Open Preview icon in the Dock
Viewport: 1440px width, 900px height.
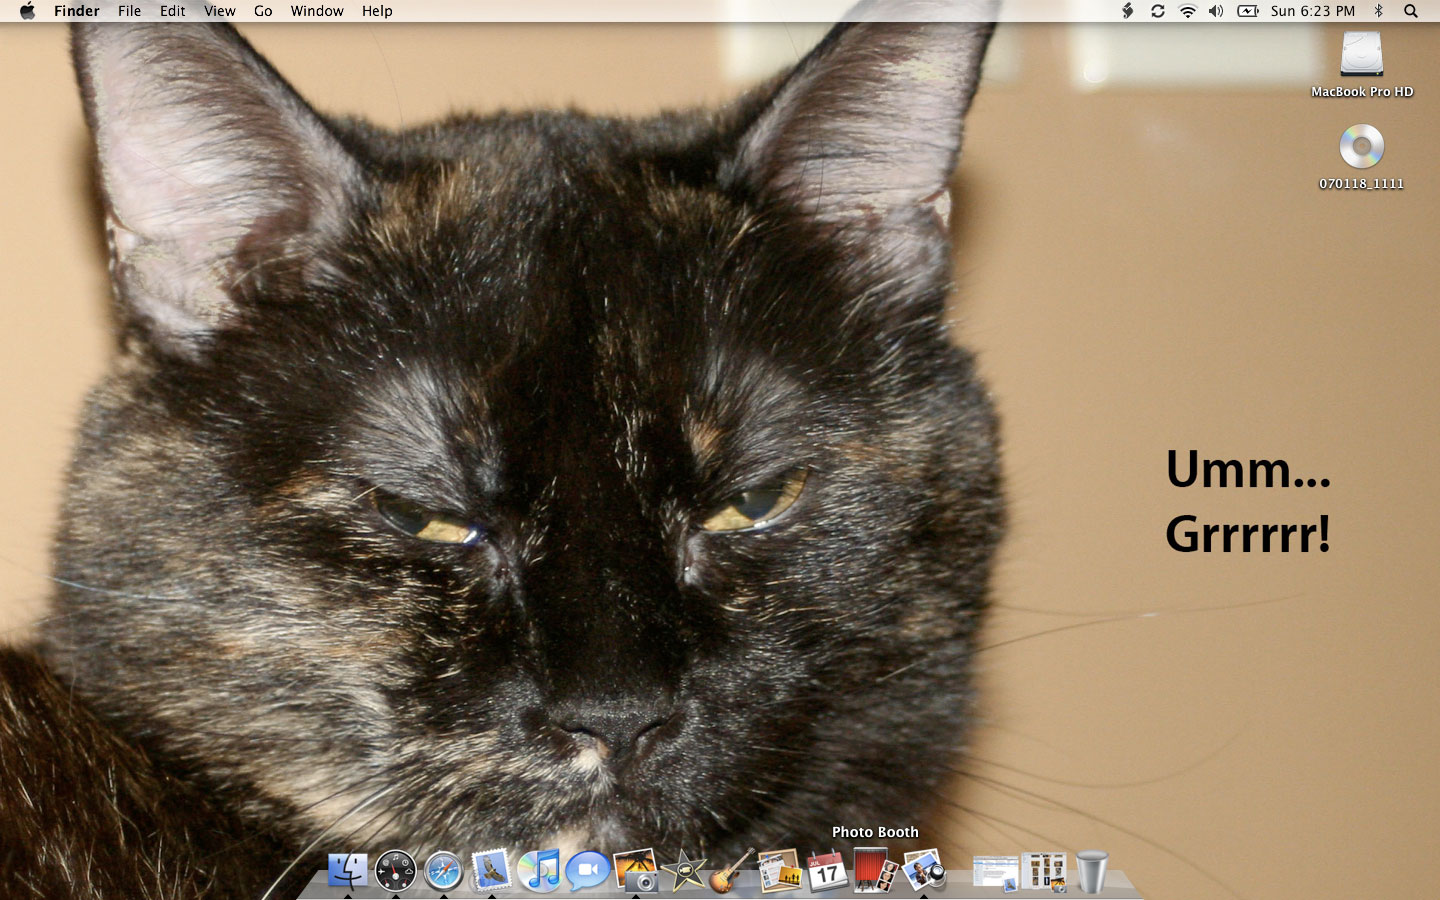pyautogui.click(x=924, y=870)
